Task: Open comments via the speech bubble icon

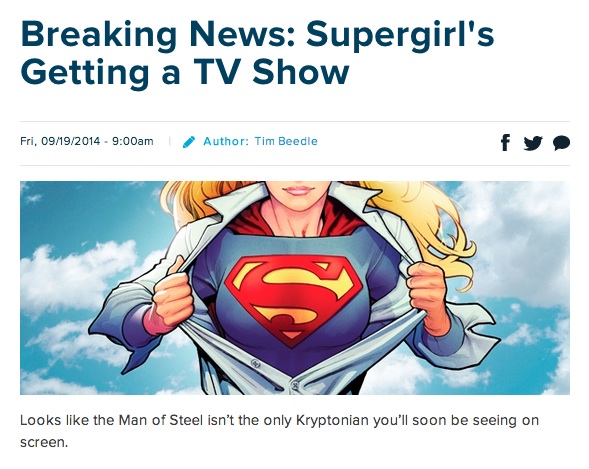Action: pos(561,143)
